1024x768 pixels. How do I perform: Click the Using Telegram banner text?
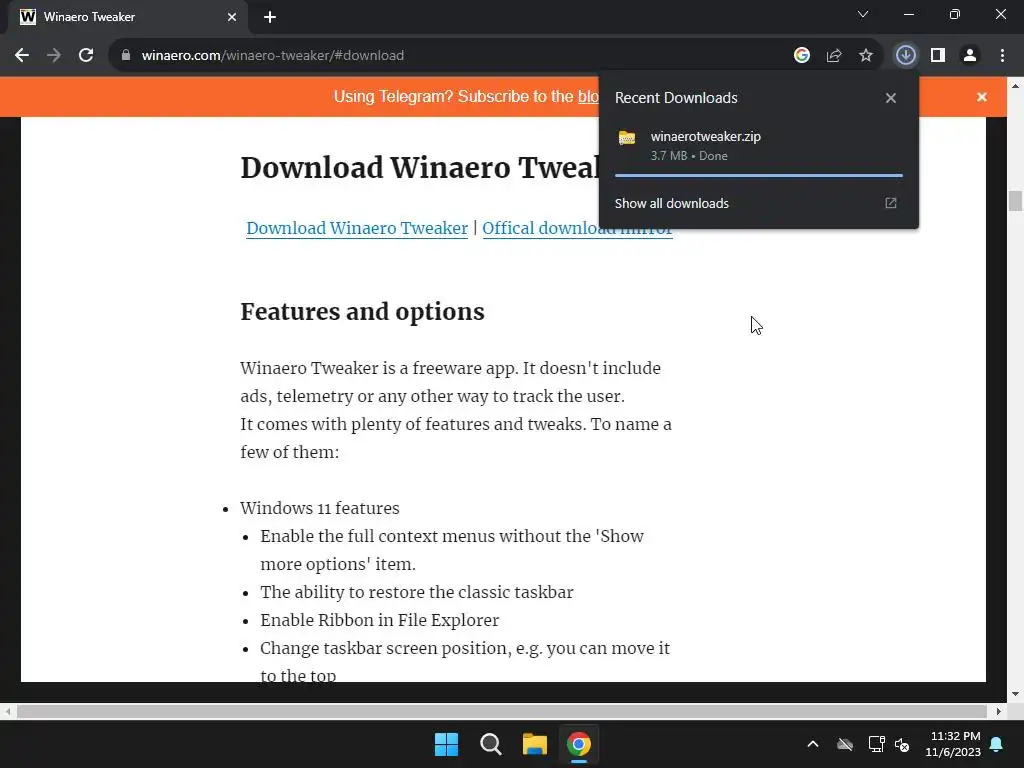click(x=466, y=97)
